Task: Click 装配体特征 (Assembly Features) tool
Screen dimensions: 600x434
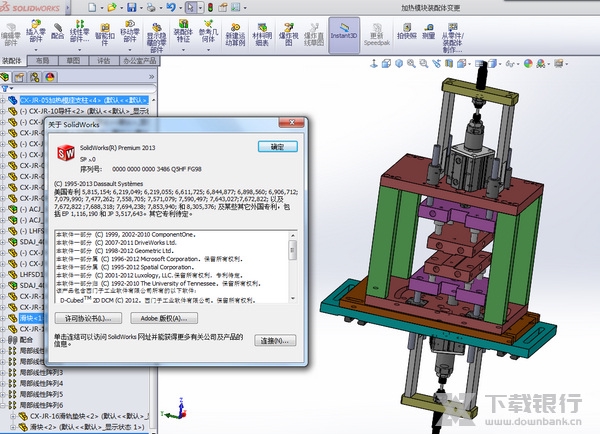Action: [183, 31]
